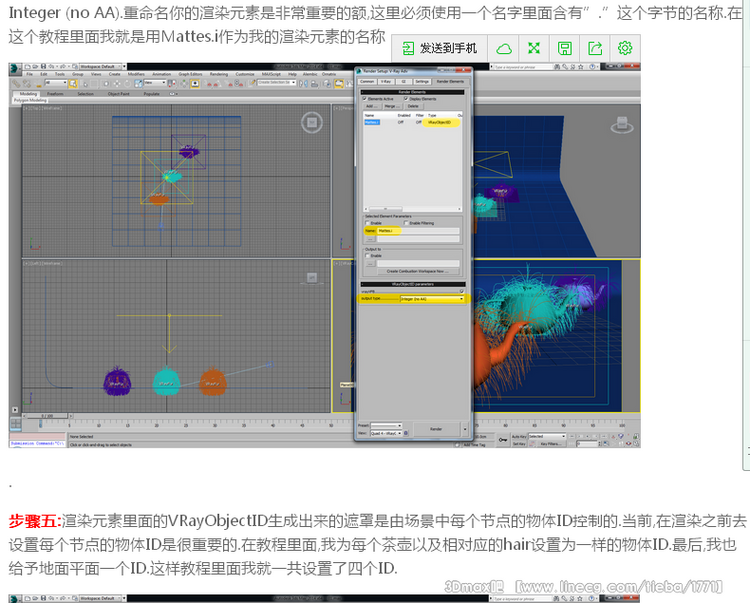Open the selection filter All dropdown
Image resolution: width=750 pixels, height=603 pixels.
pos(55,83)
